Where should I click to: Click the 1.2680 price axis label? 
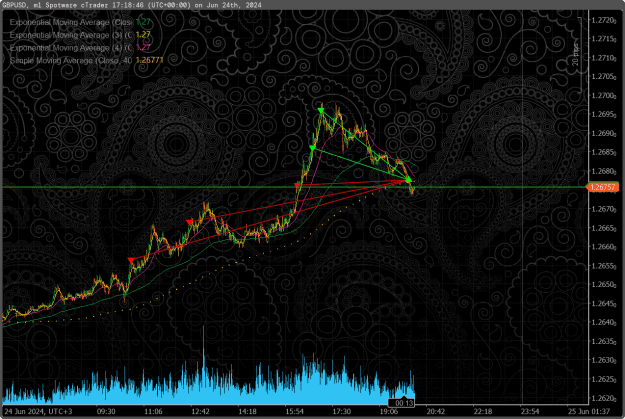tap(603, 171)
